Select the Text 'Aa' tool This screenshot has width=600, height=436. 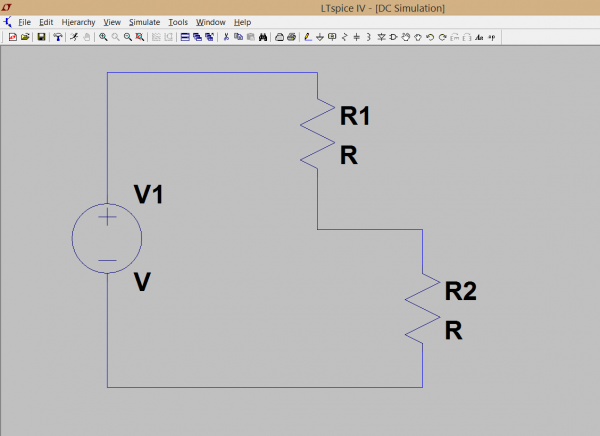point(479,37)
